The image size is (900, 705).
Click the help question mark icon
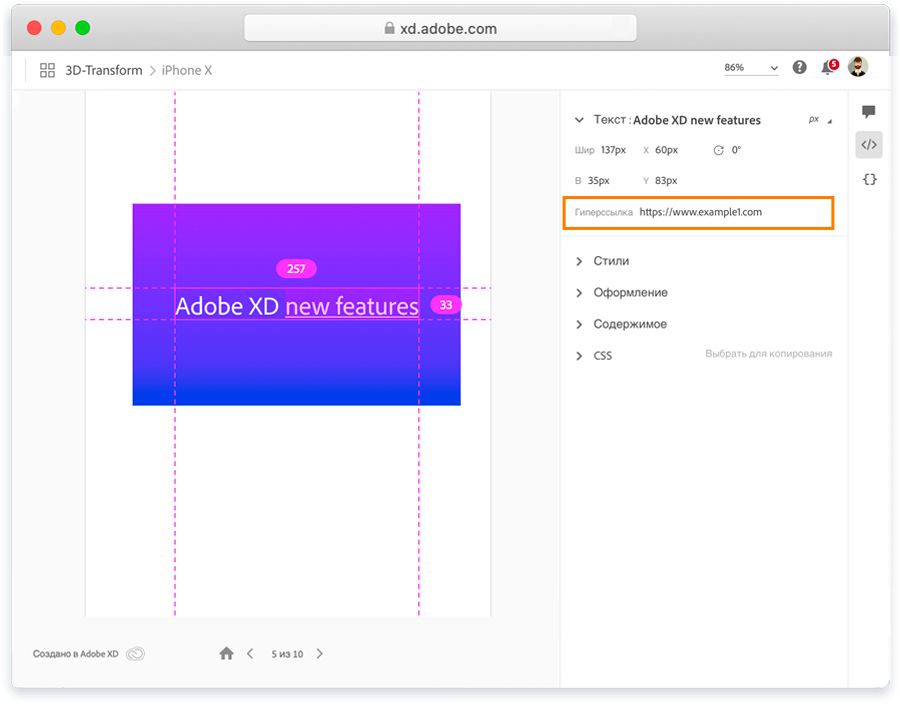point(799,68)
